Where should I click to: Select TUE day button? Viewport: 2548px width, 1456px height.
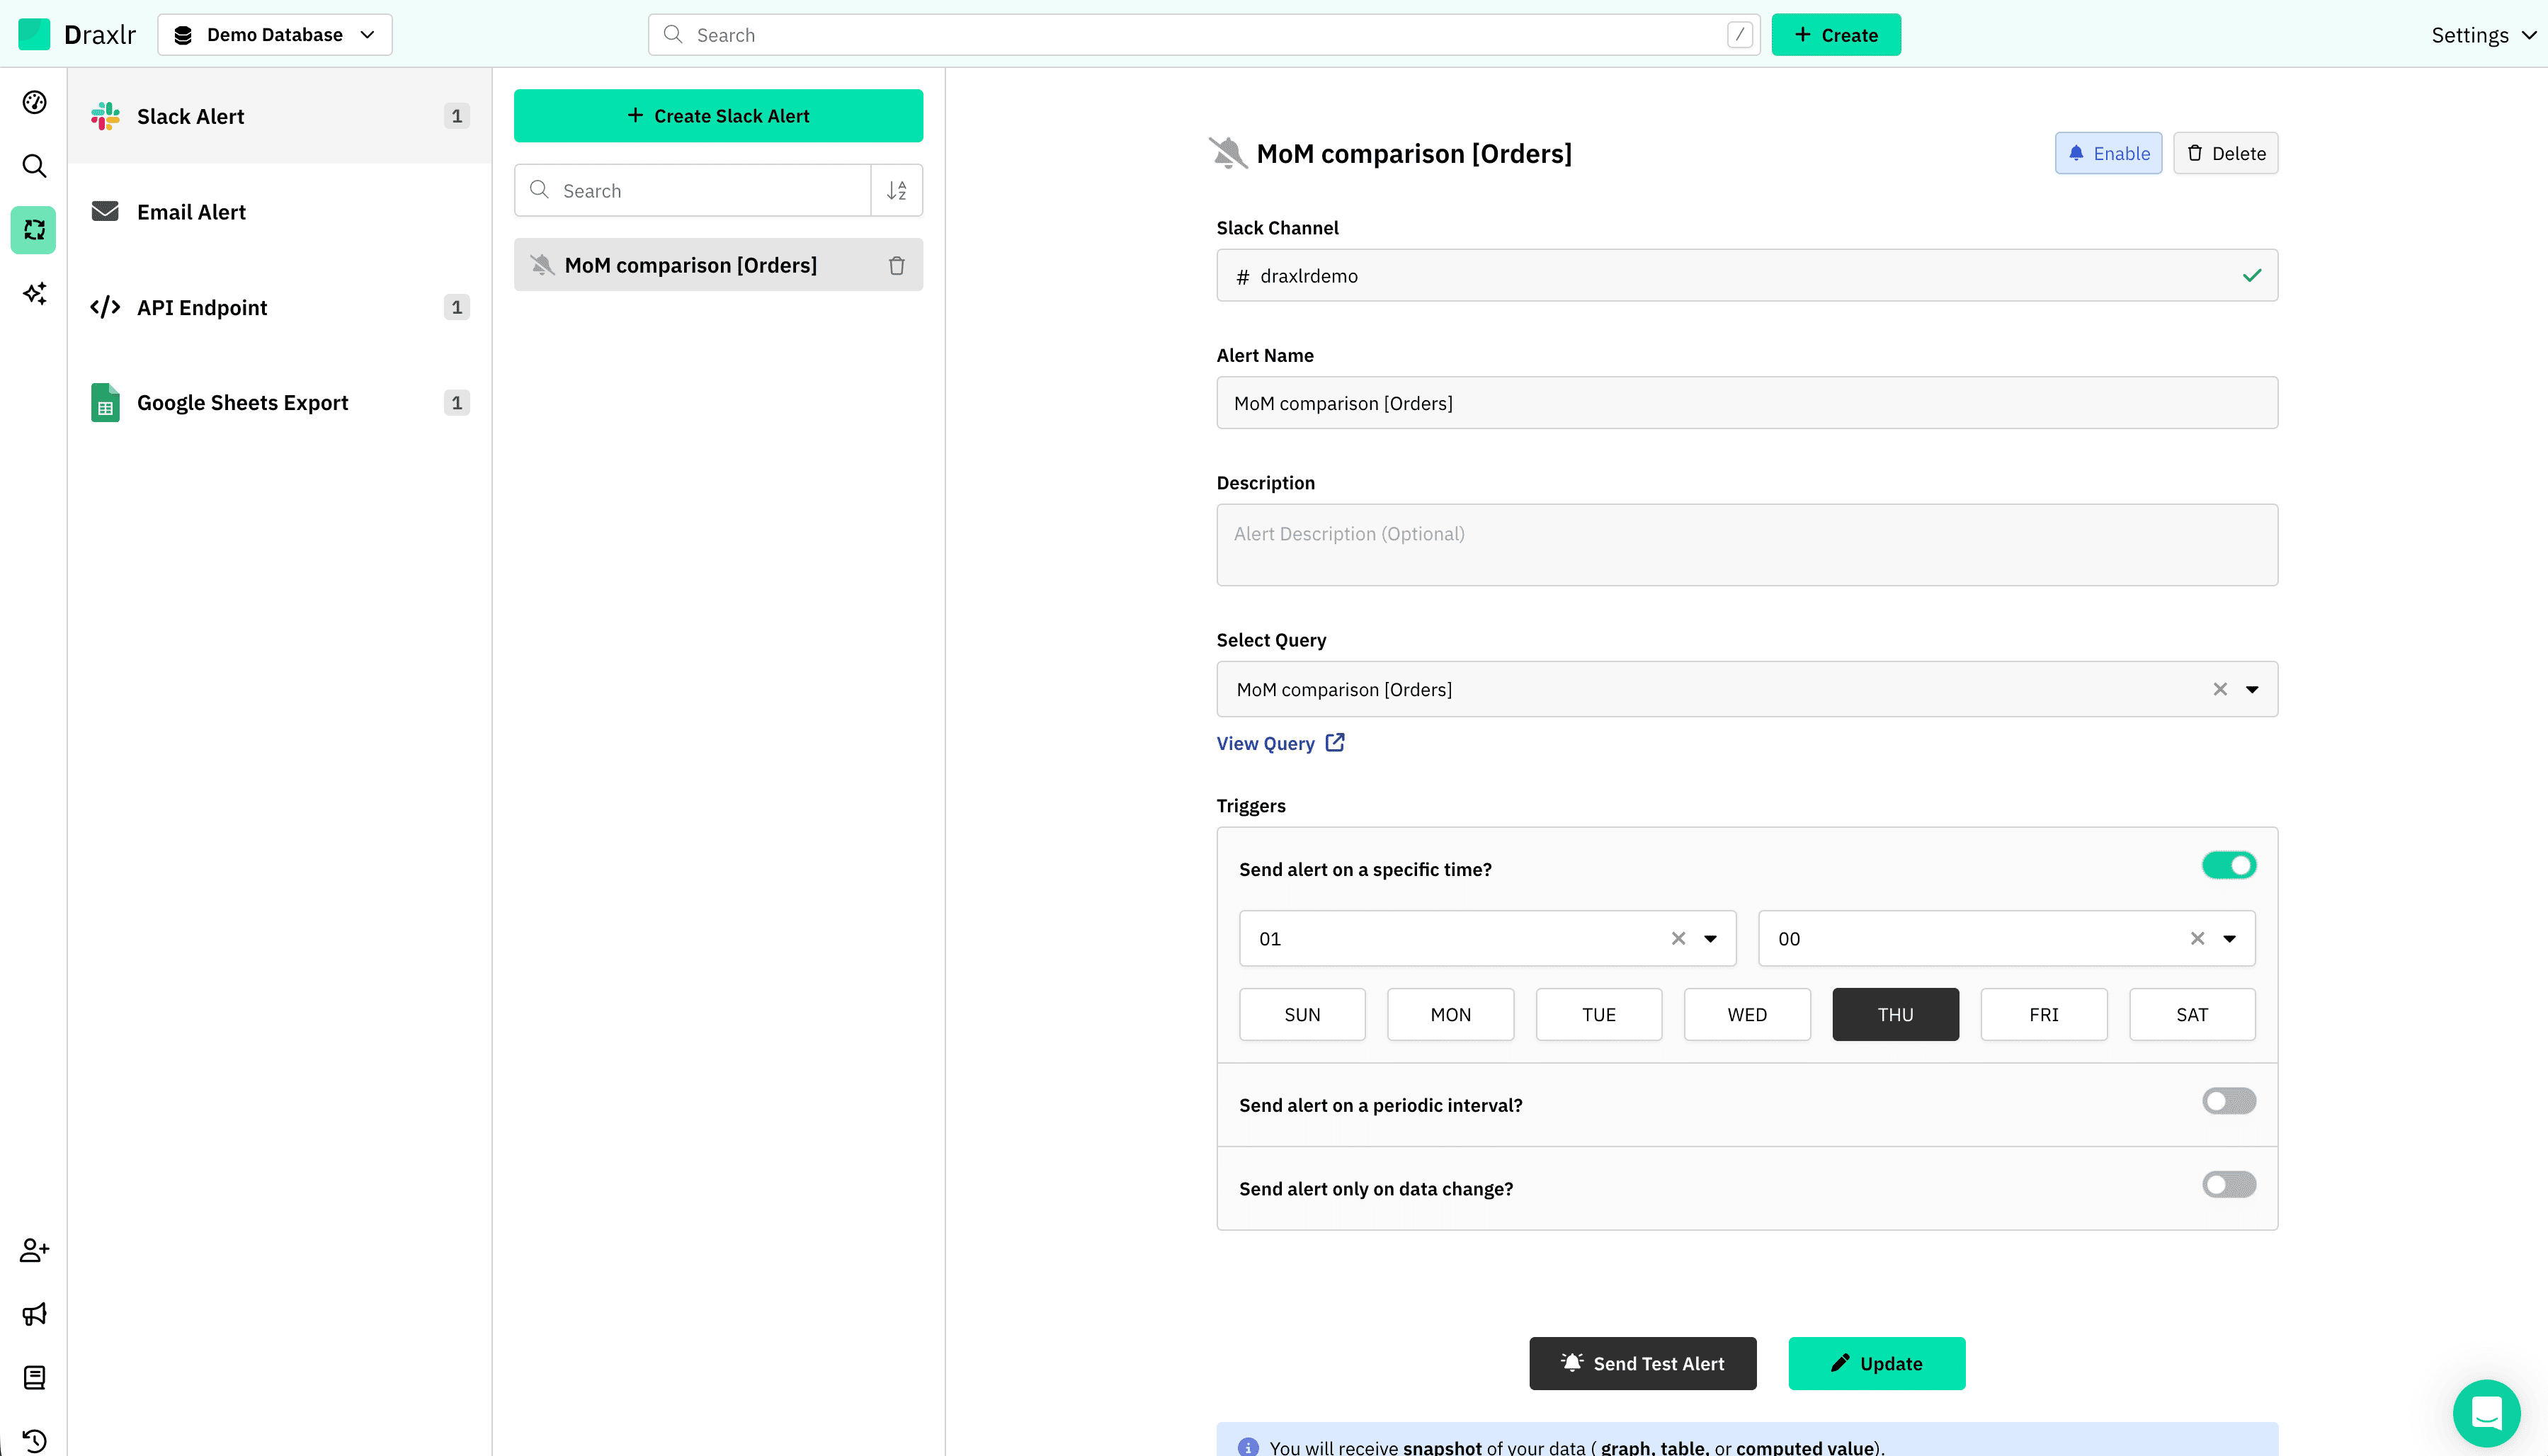point(1599,1014)
